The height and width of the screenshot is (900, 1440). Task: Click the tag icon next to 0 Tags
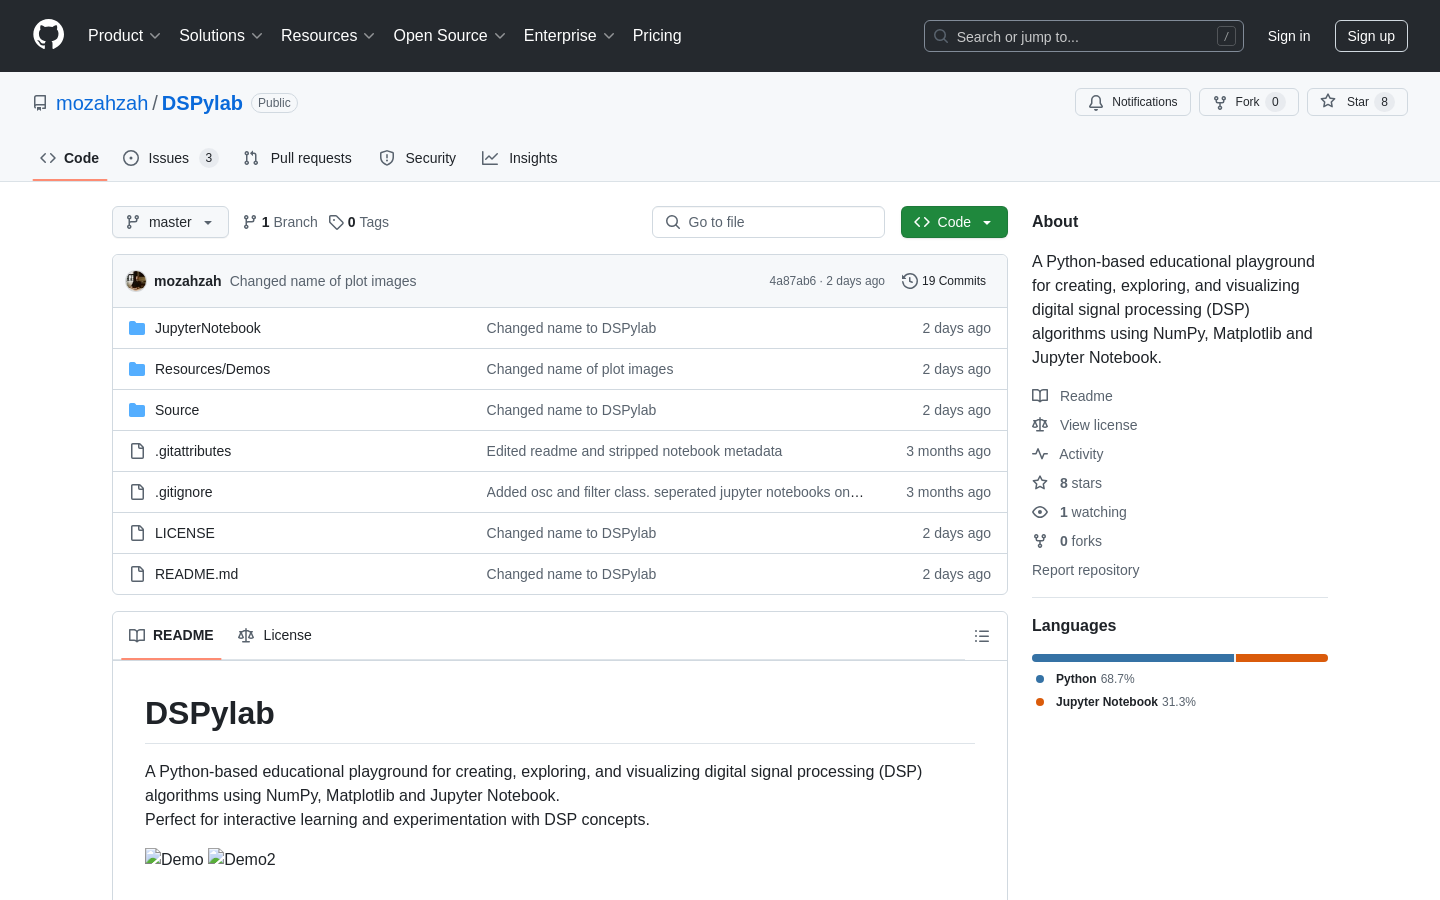pos(336,222)
